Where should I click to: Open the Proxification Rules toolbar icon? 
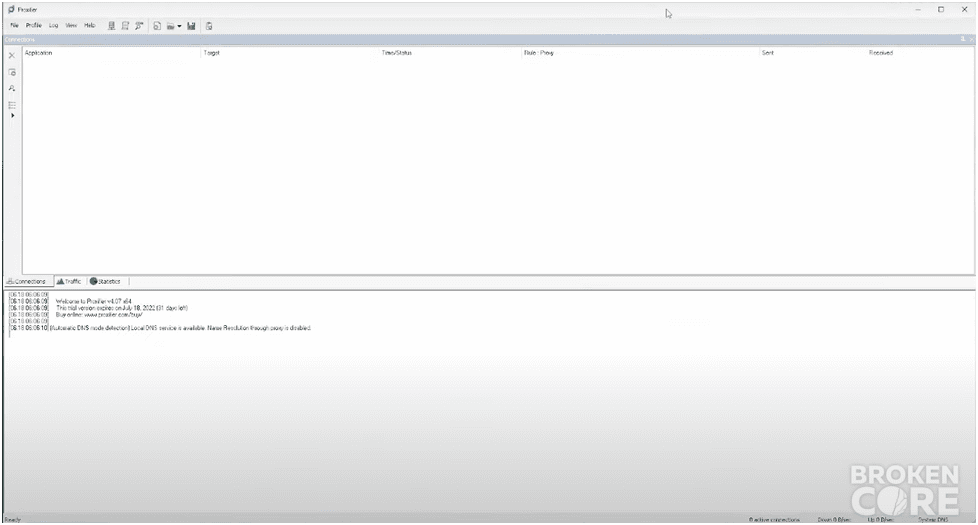(125, 26)
